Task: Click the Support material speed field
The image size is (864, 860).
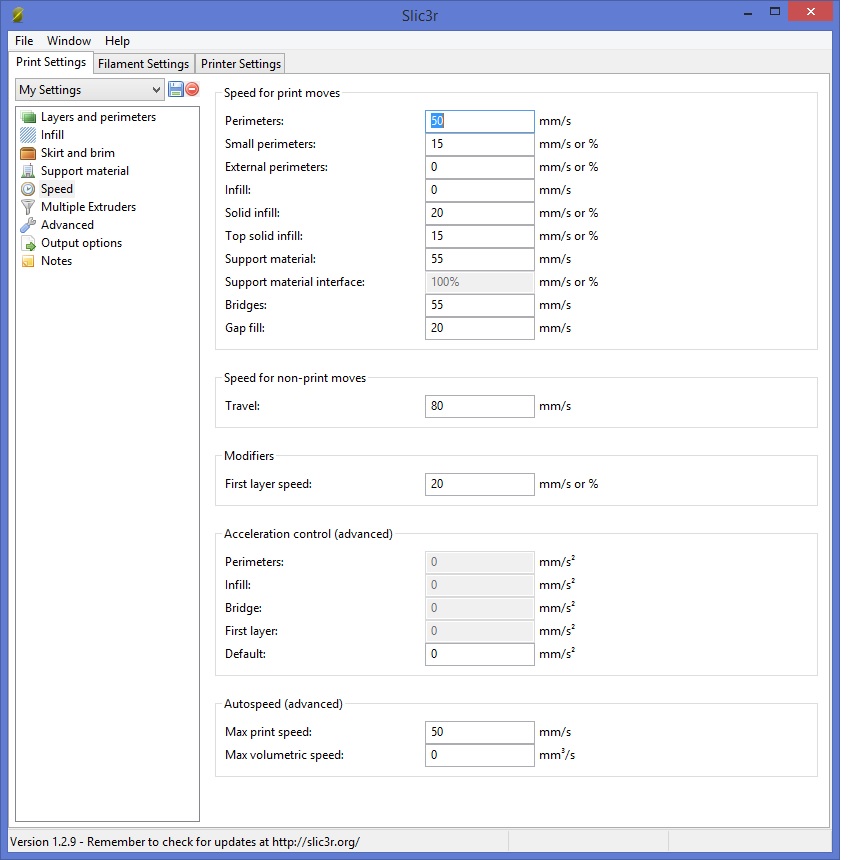Action: [x=479, y=259]
